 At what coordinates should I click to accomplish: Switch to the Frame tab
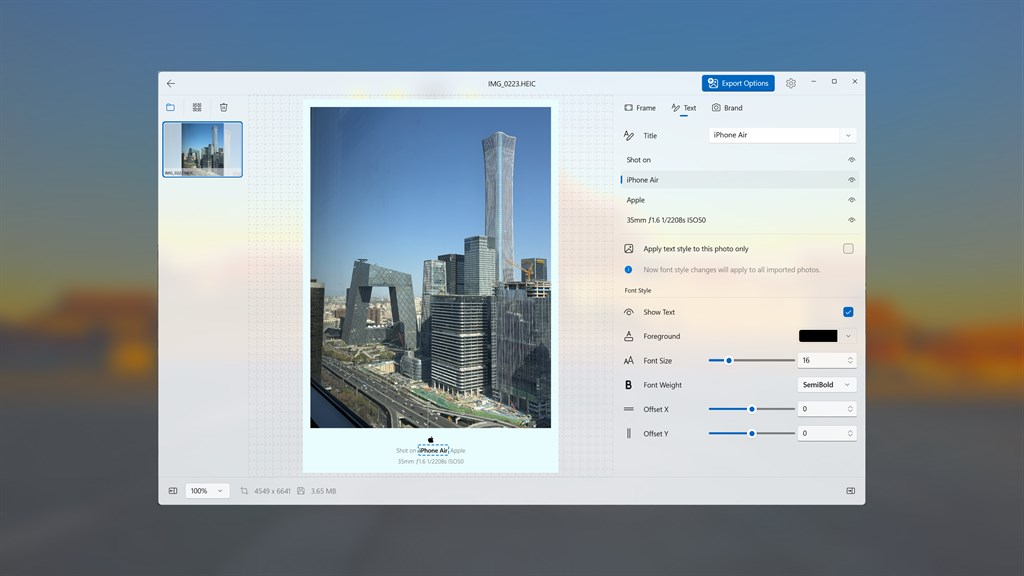[x=640, y=108]
